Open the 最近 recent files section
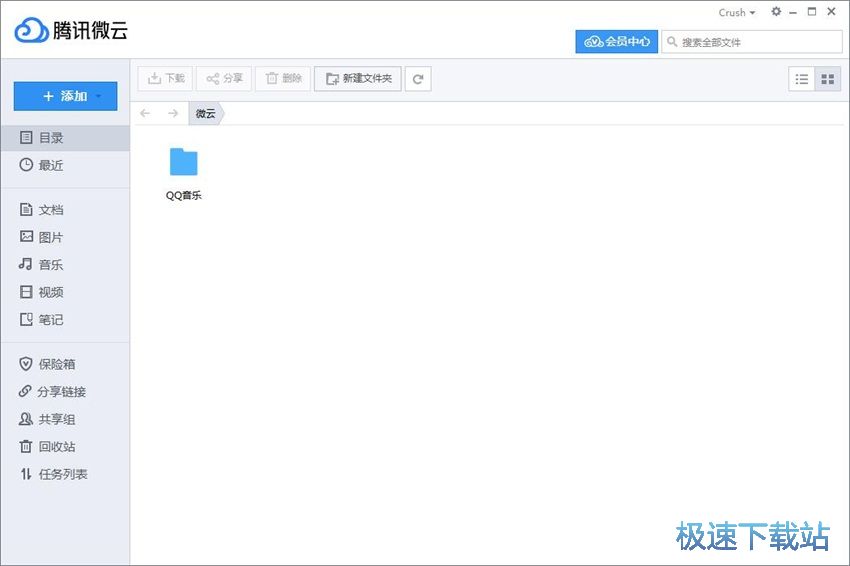The height and width of the screenshot is (566, 850). tap(65, 165)
